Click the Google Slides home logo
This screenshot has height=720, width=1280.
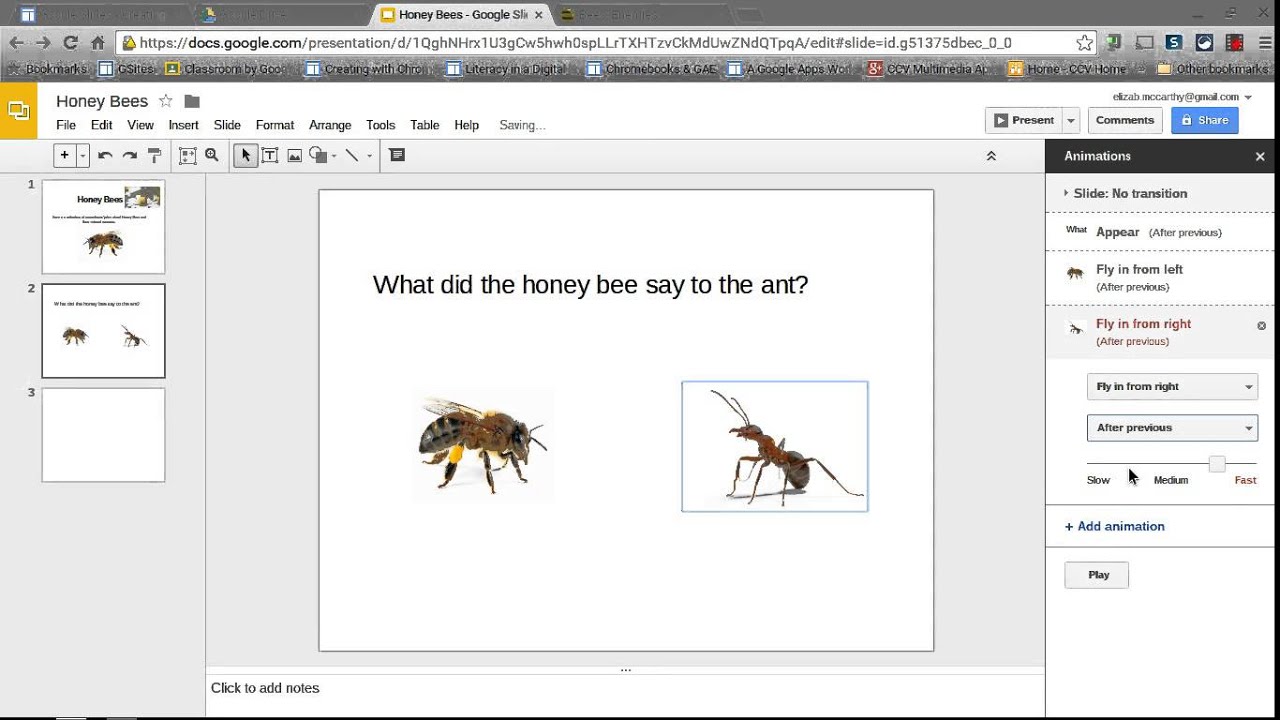[18, 111]
